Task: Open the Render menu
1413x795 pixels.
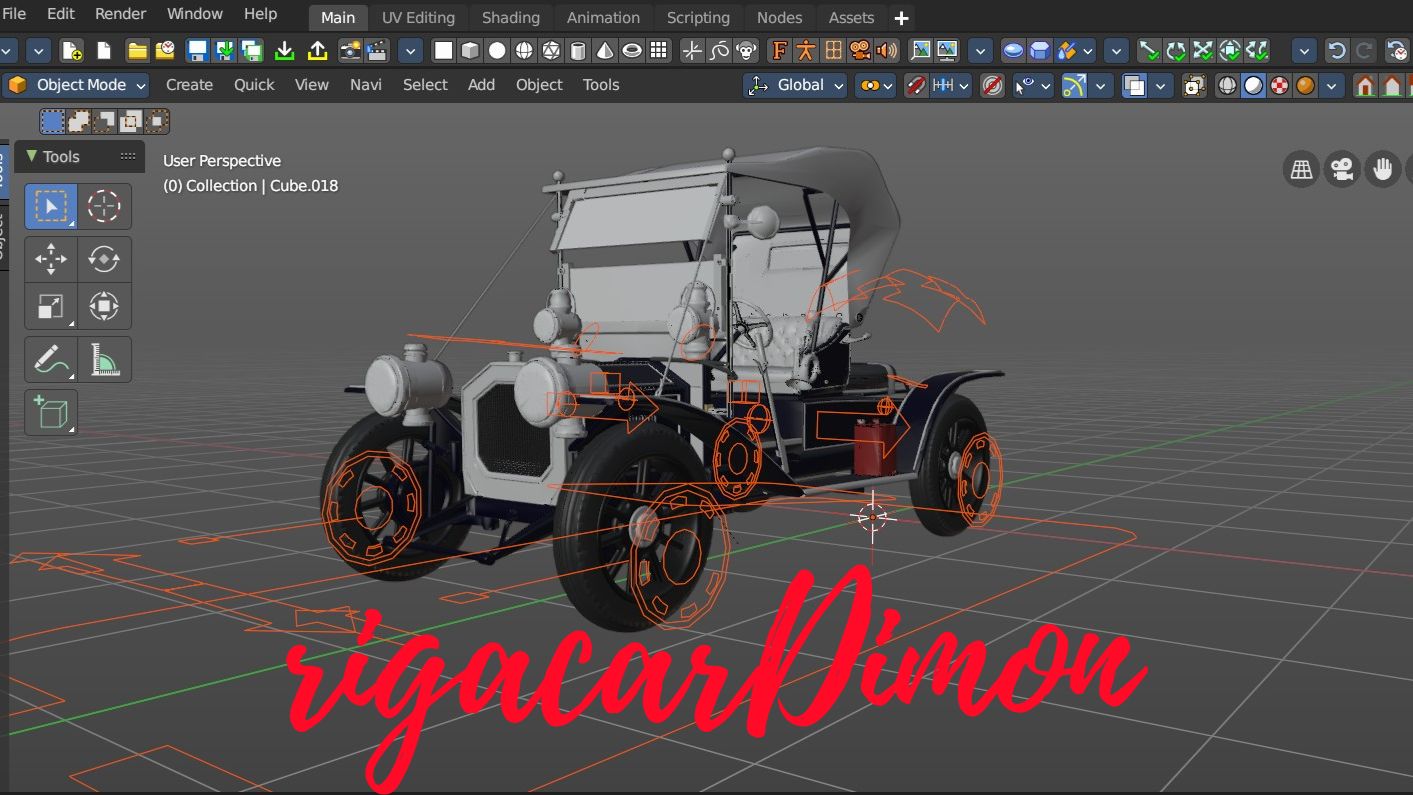Action: click(120, 14)
